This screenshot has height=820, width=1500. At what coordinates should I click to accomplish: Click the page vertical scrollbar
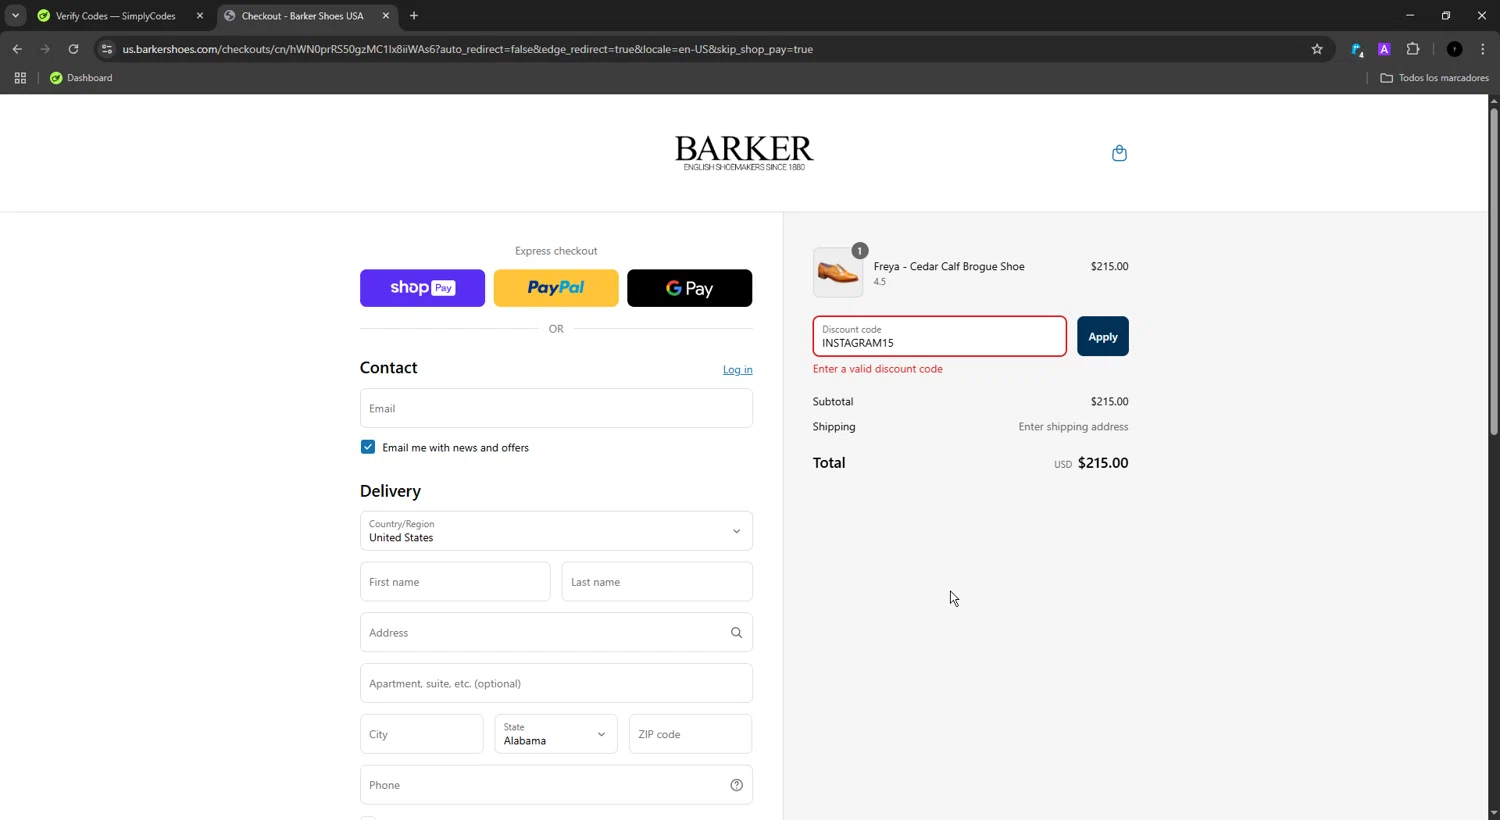pyautogui.click(x=1494, y=270)
